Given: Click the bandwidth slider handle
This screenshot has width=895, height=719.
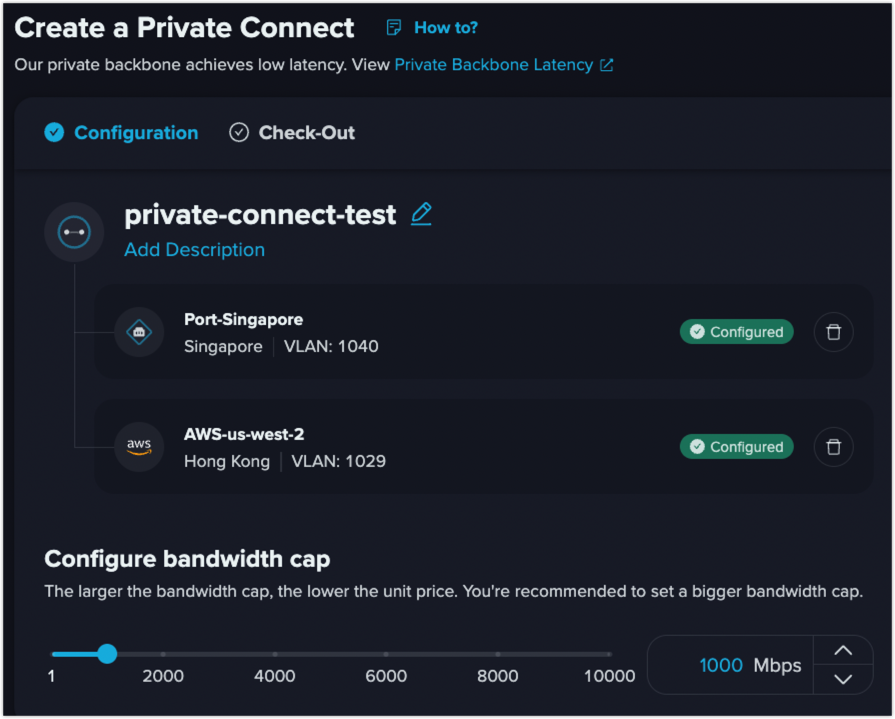Looking at the screenshot, I should coord(107,653).
